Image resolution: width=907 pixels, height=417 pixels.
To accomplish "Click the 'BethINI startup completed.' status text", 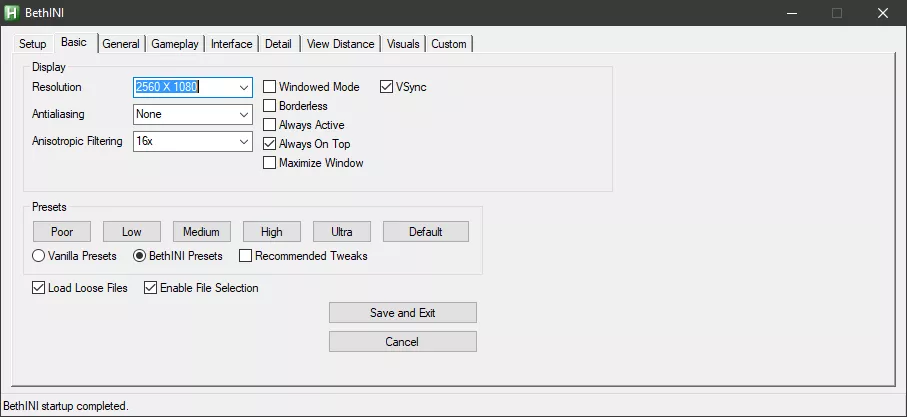I will pyautogui.click(x=66, y=406).
